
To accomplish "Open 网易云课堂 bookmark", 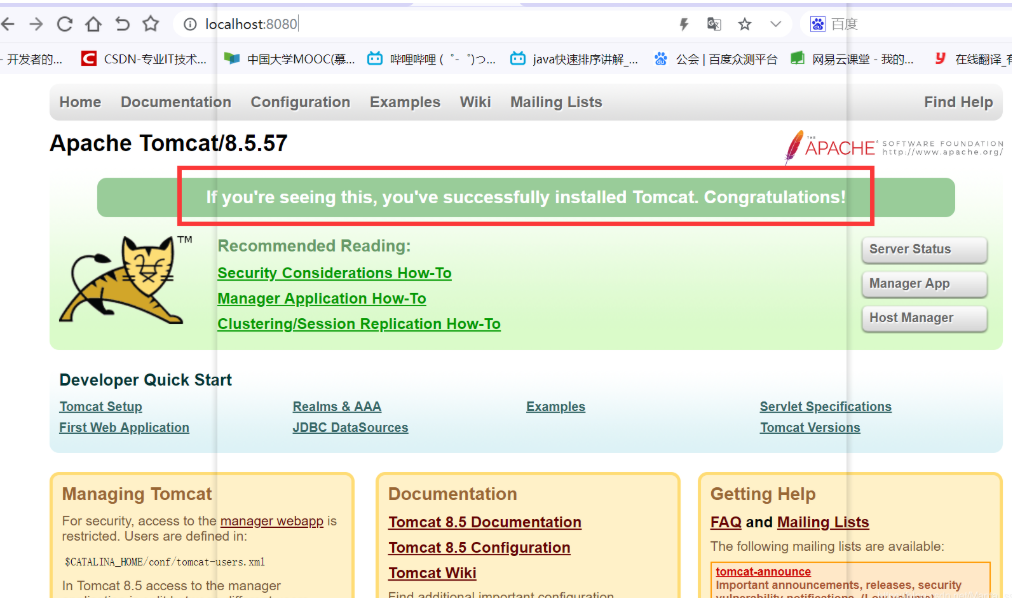I will [x=852, y=59].
